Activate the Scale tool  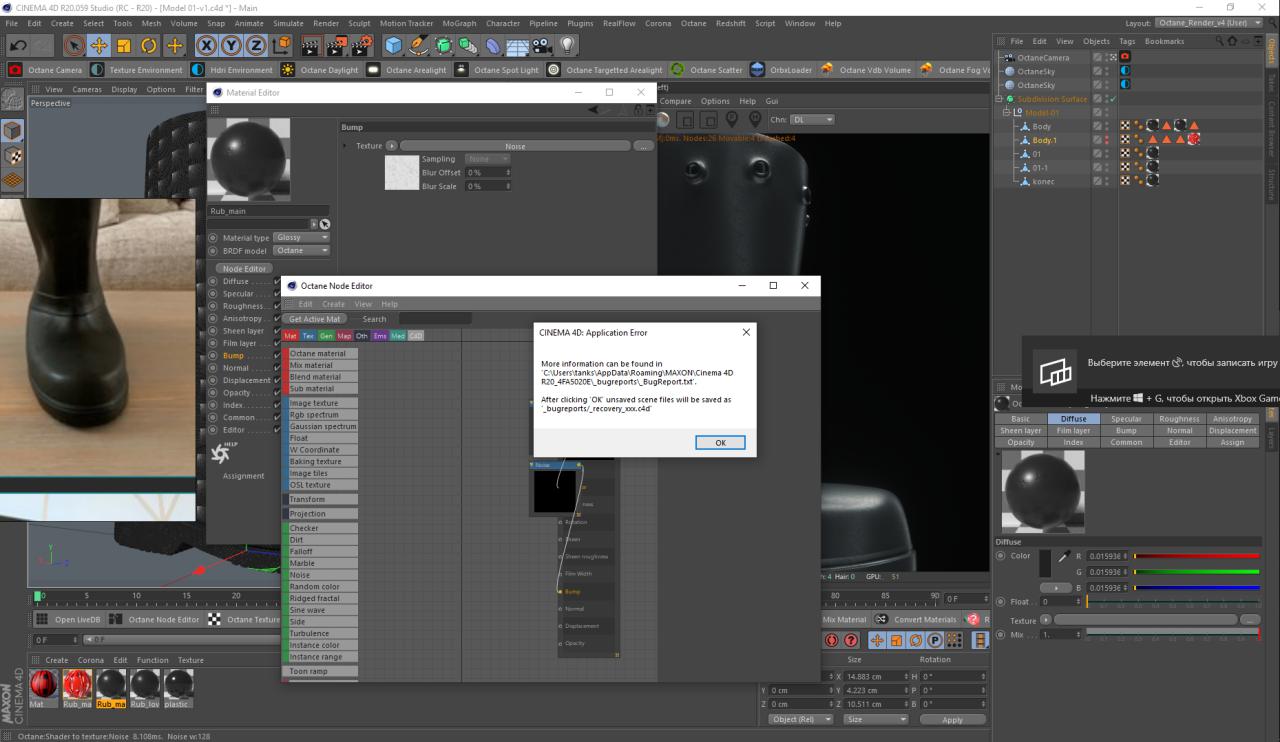124,45
